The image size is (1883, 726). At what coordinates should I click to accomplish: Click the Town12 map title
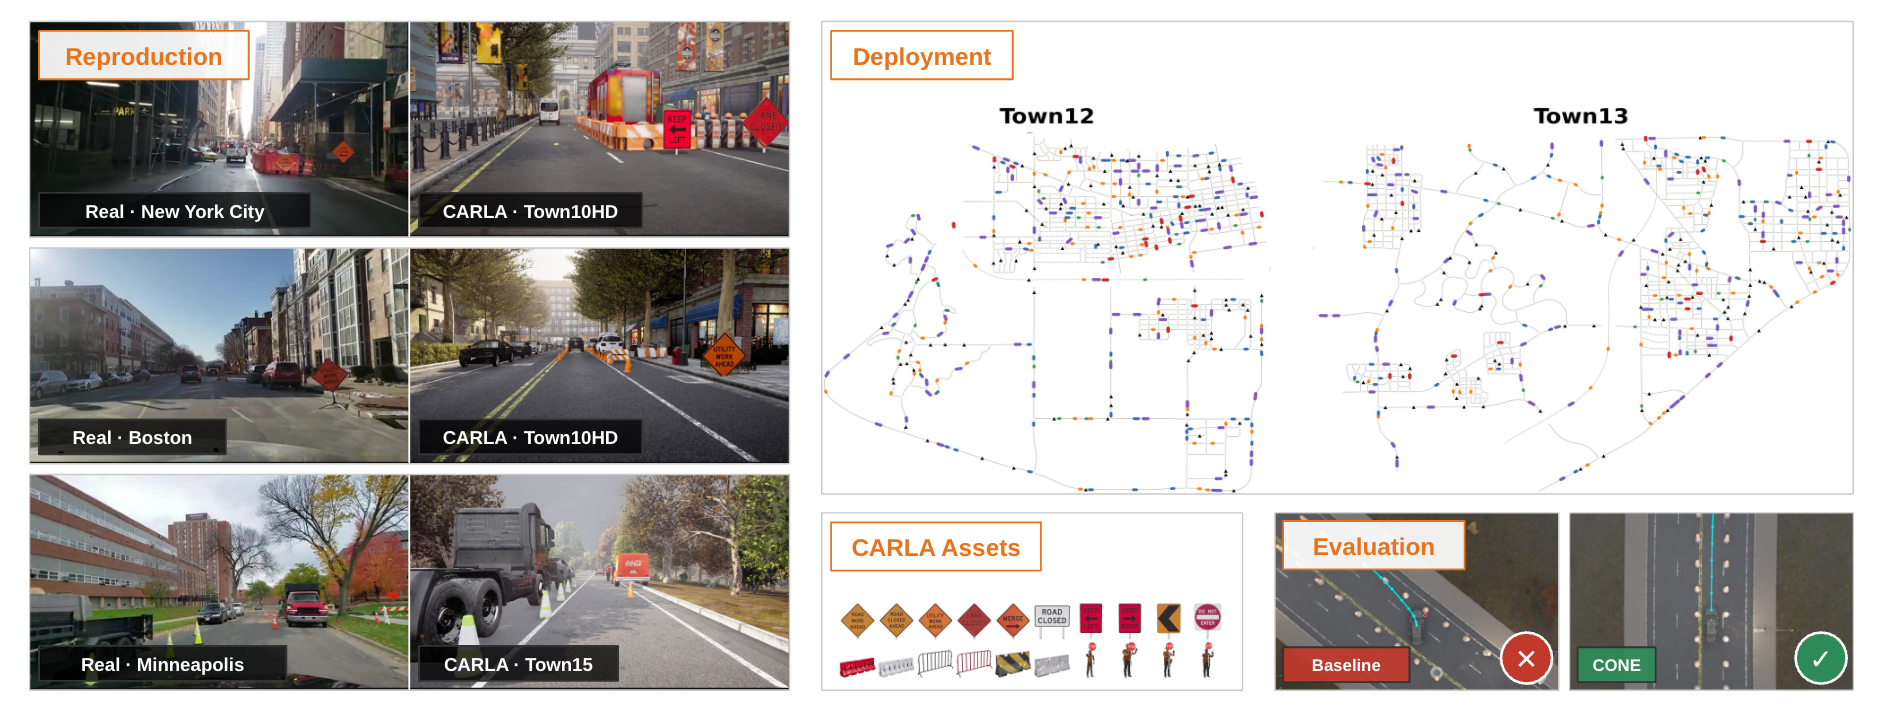pyautogui.click(x=1047, y=116)
